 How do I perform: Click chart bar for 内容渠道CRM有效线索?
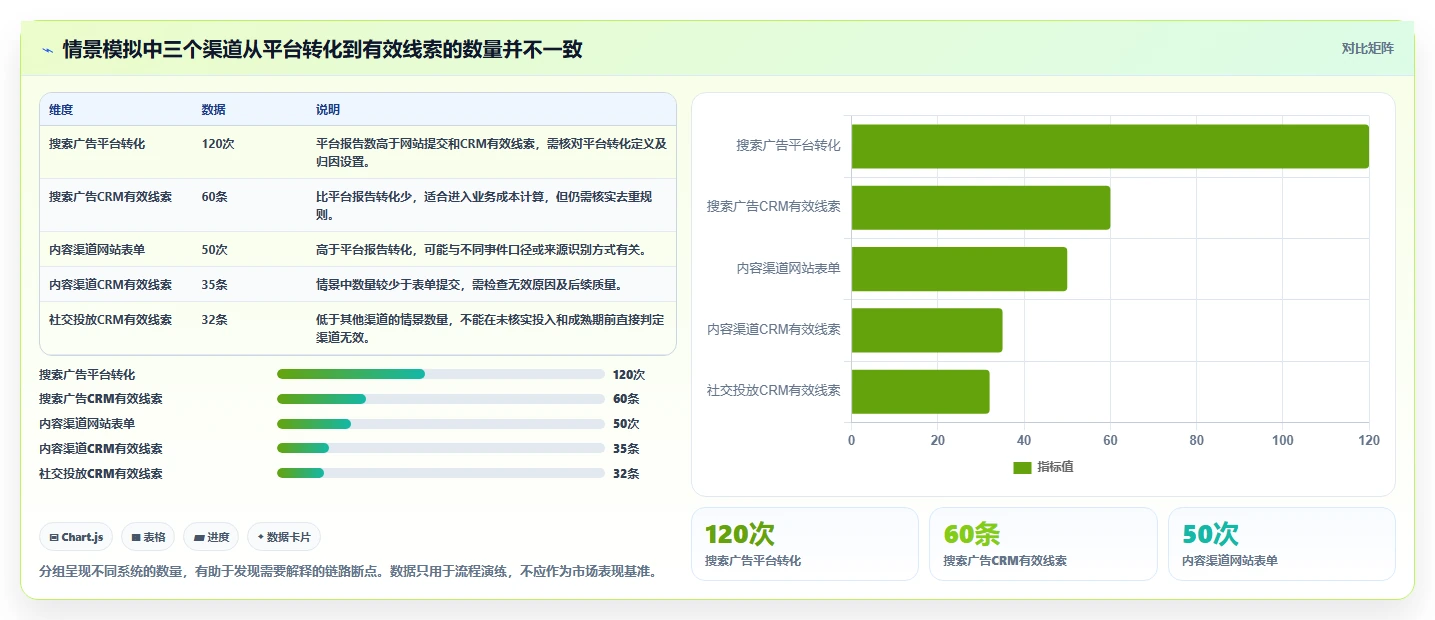coord(927,330)
